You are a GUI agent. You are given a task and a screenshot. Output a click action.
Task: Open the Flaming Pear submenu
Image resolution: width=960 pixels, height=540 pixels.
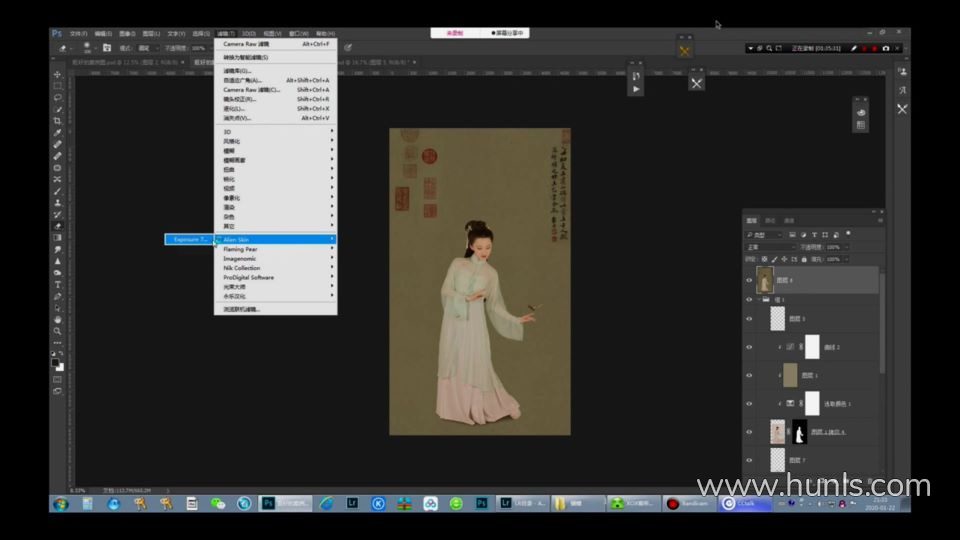(x=276, y=249)
